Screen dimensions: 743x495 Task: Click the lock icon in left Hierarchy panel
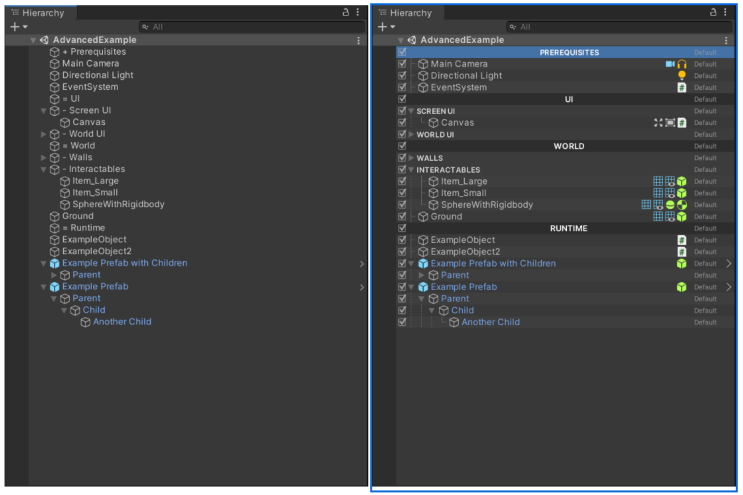coord(346,12)
